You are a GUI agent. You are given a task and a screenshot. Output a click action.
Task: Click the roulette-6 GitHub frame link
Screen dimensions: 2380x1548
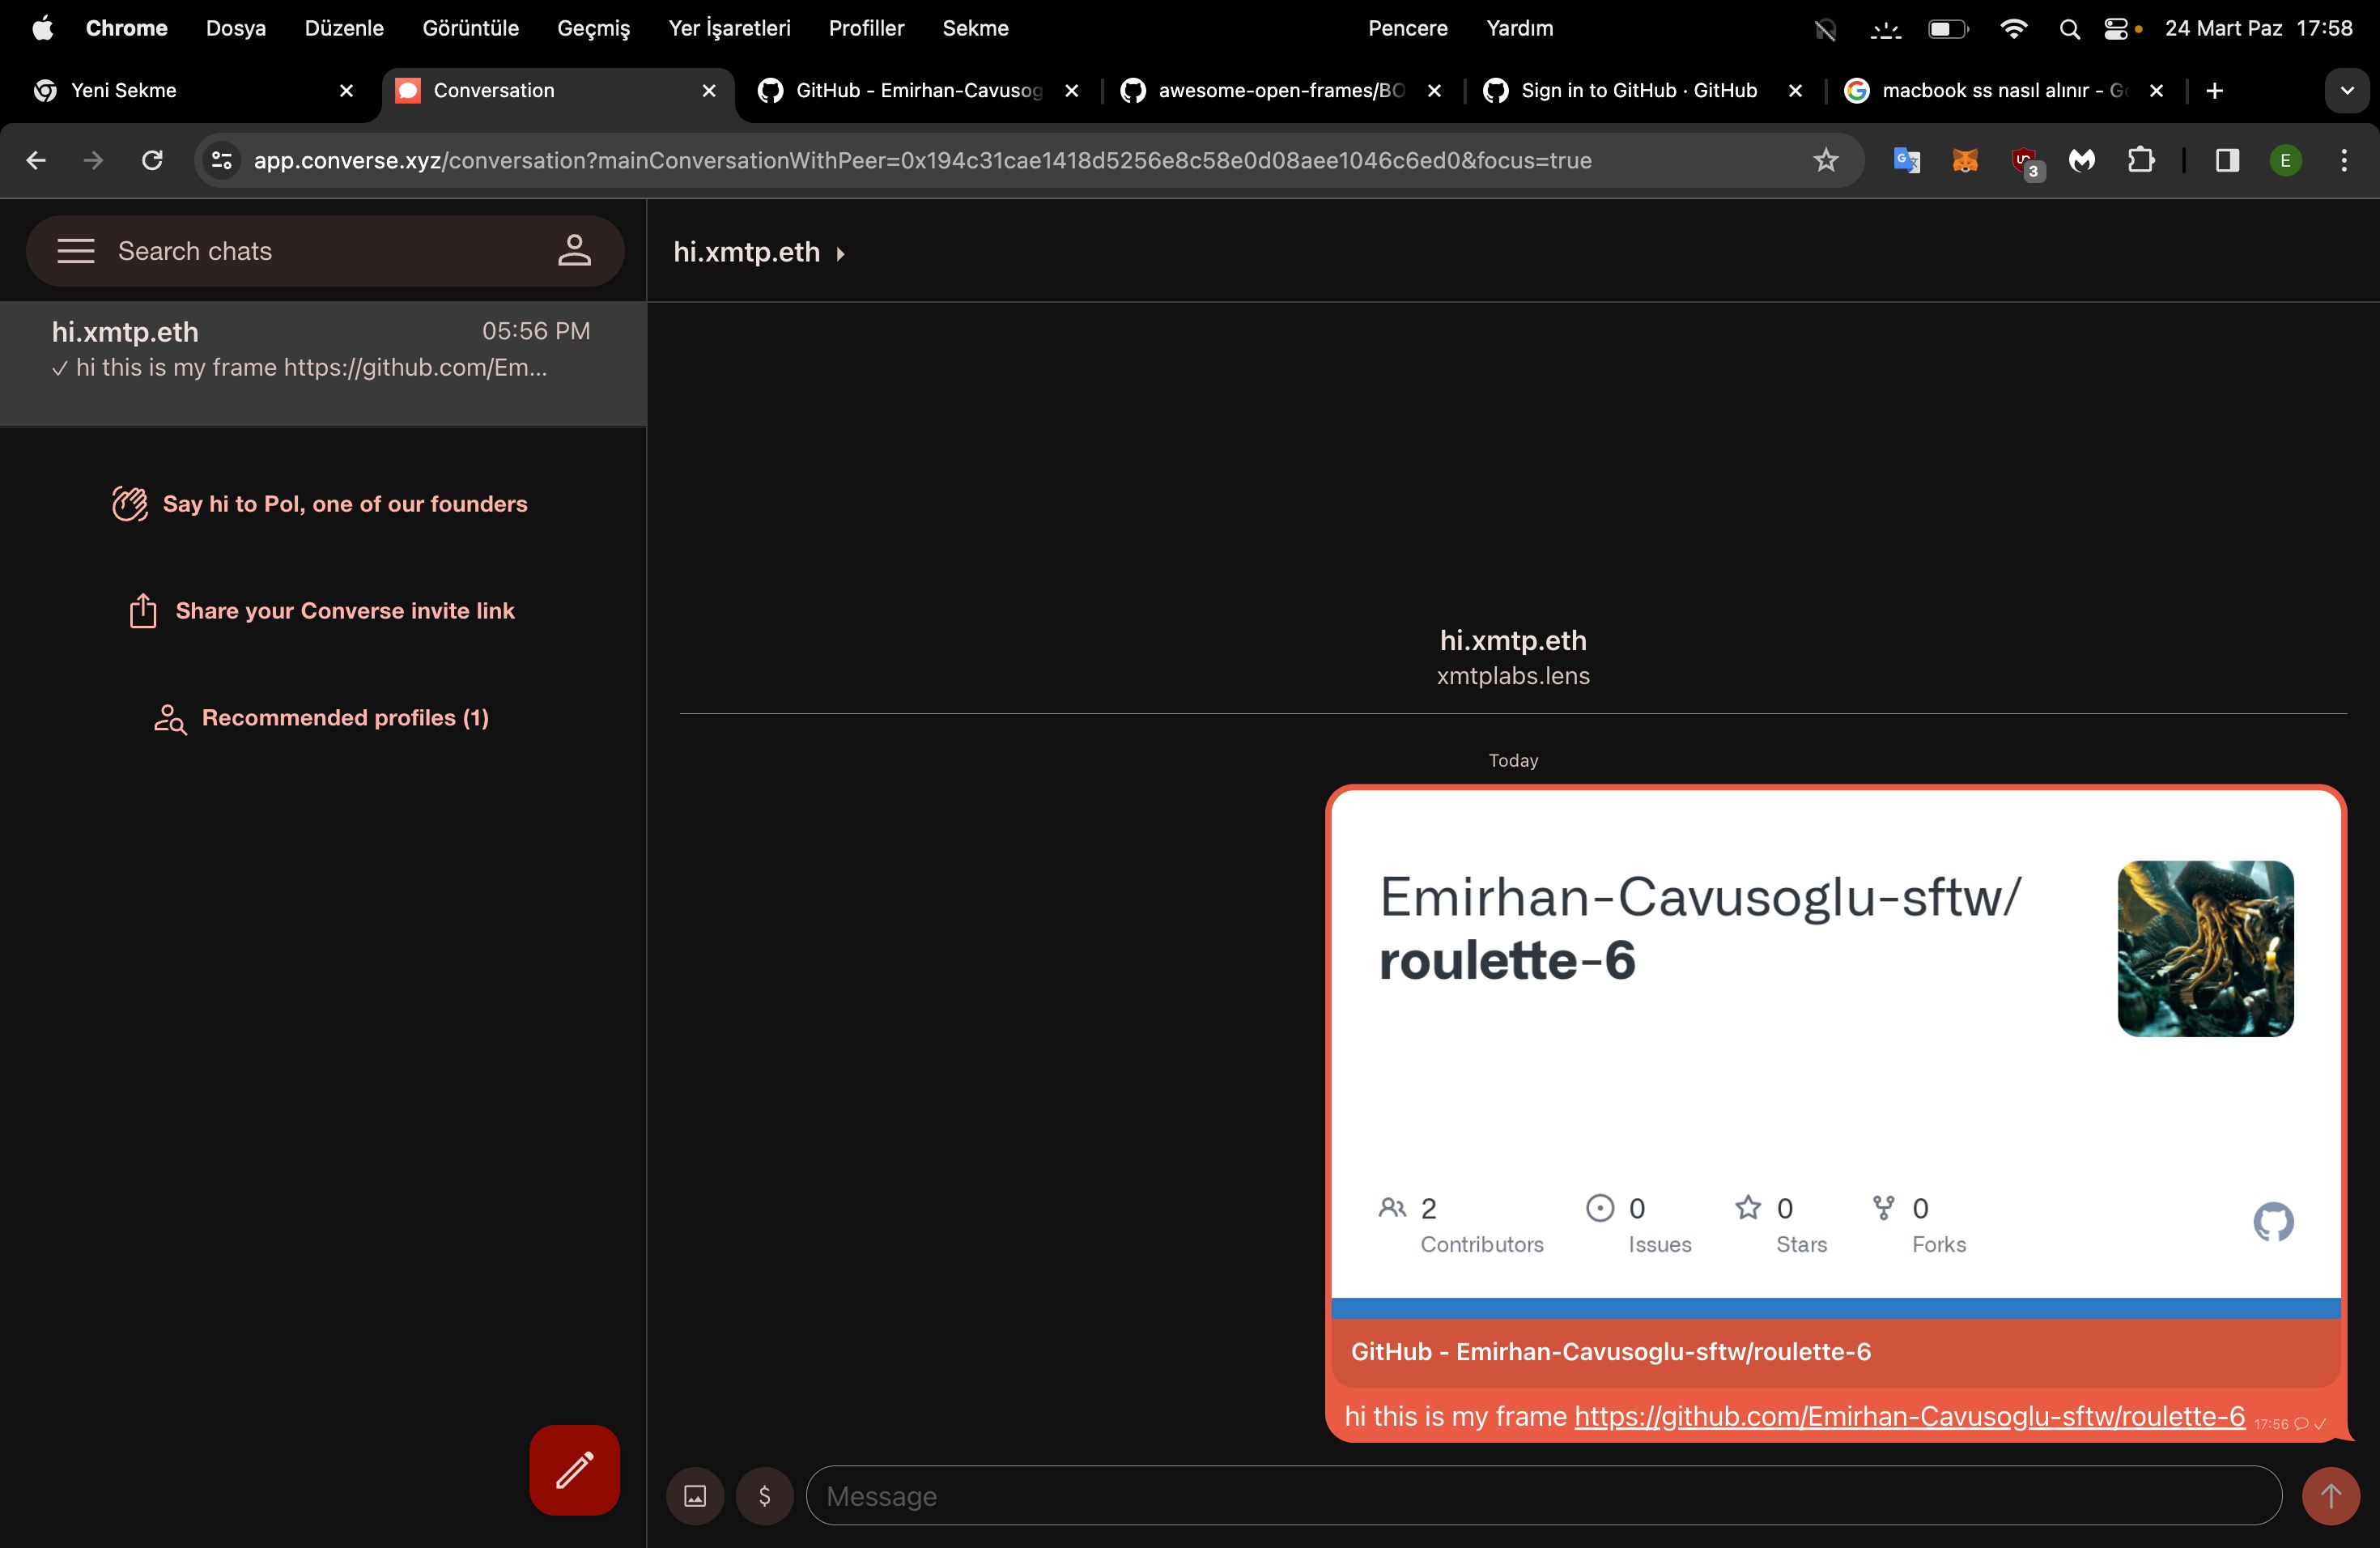click(x=1910, y=1416)
